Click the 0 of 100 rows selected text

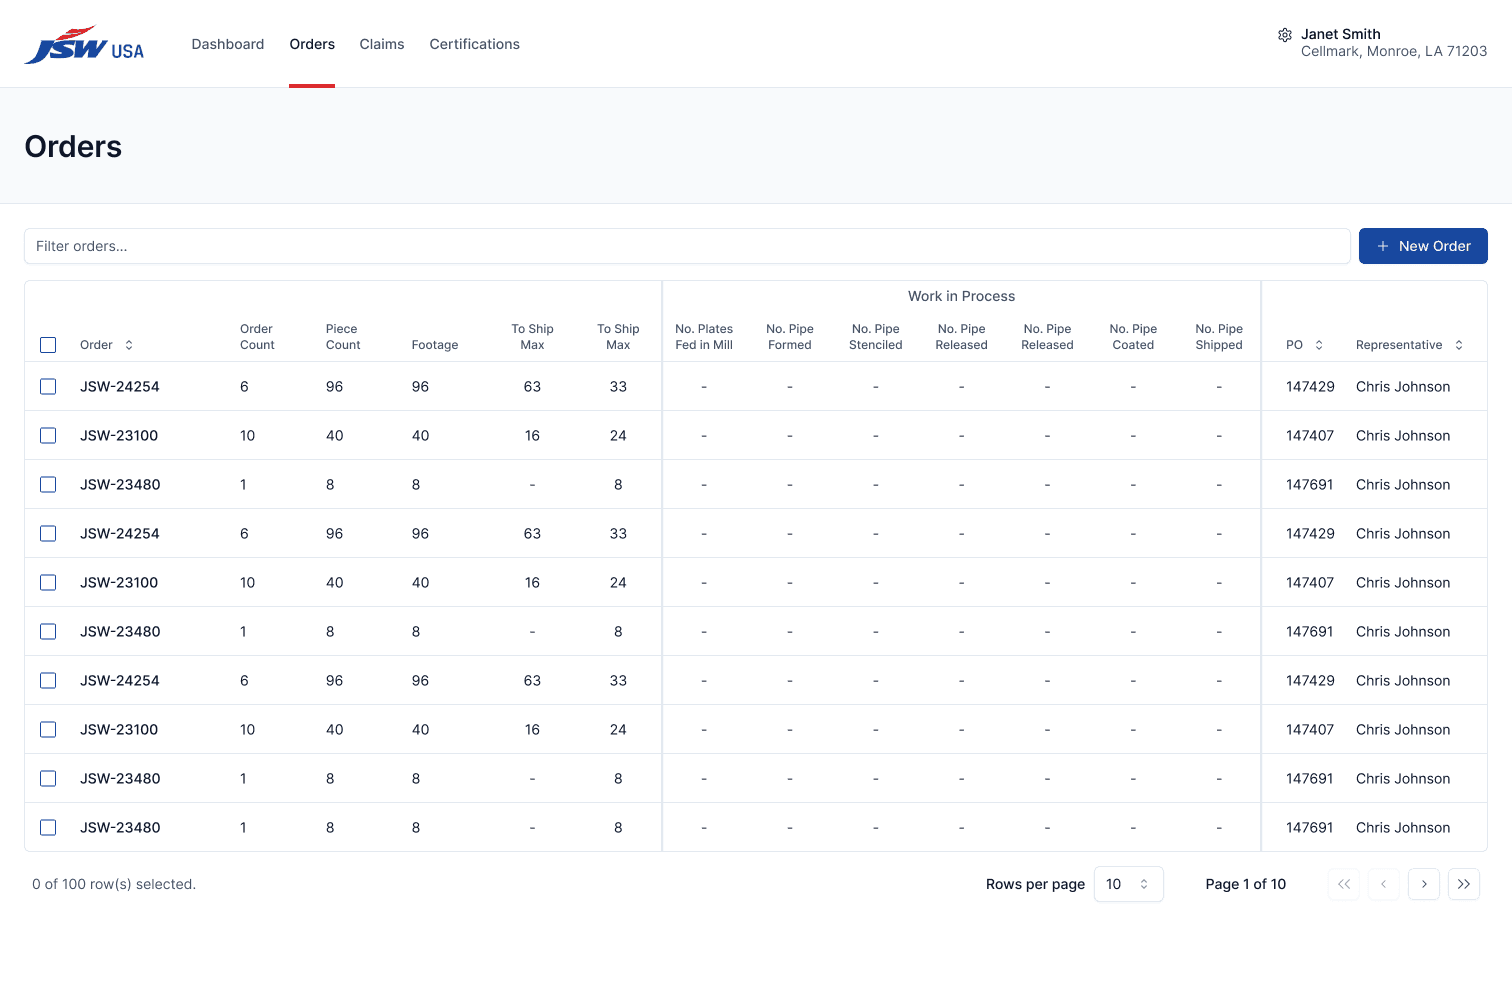pos(114,884)
